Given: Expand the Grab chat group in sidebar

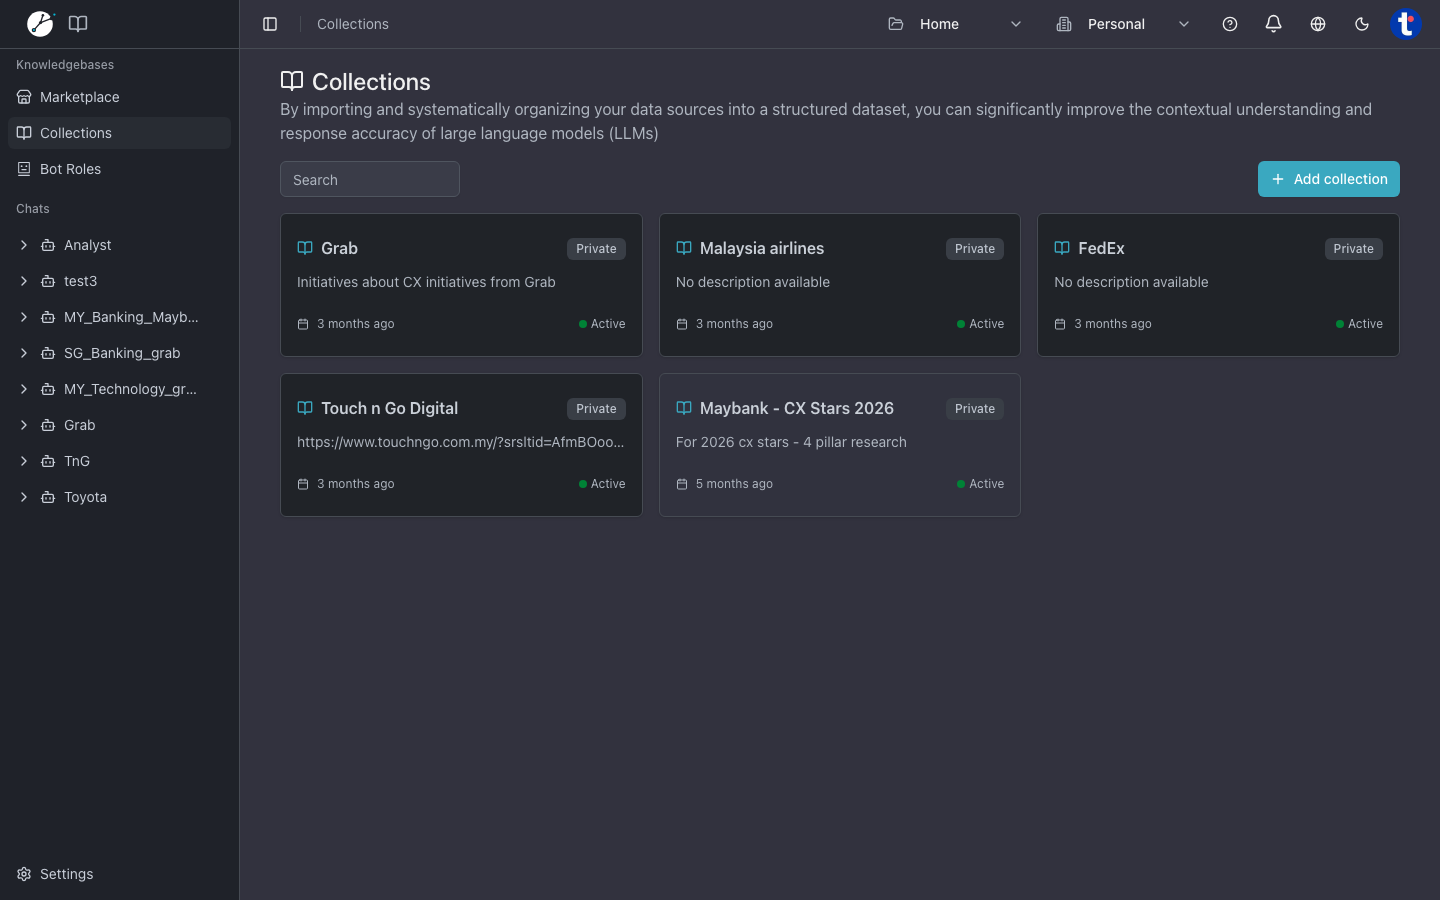Looking at the screenshot, I should [24, 425].
